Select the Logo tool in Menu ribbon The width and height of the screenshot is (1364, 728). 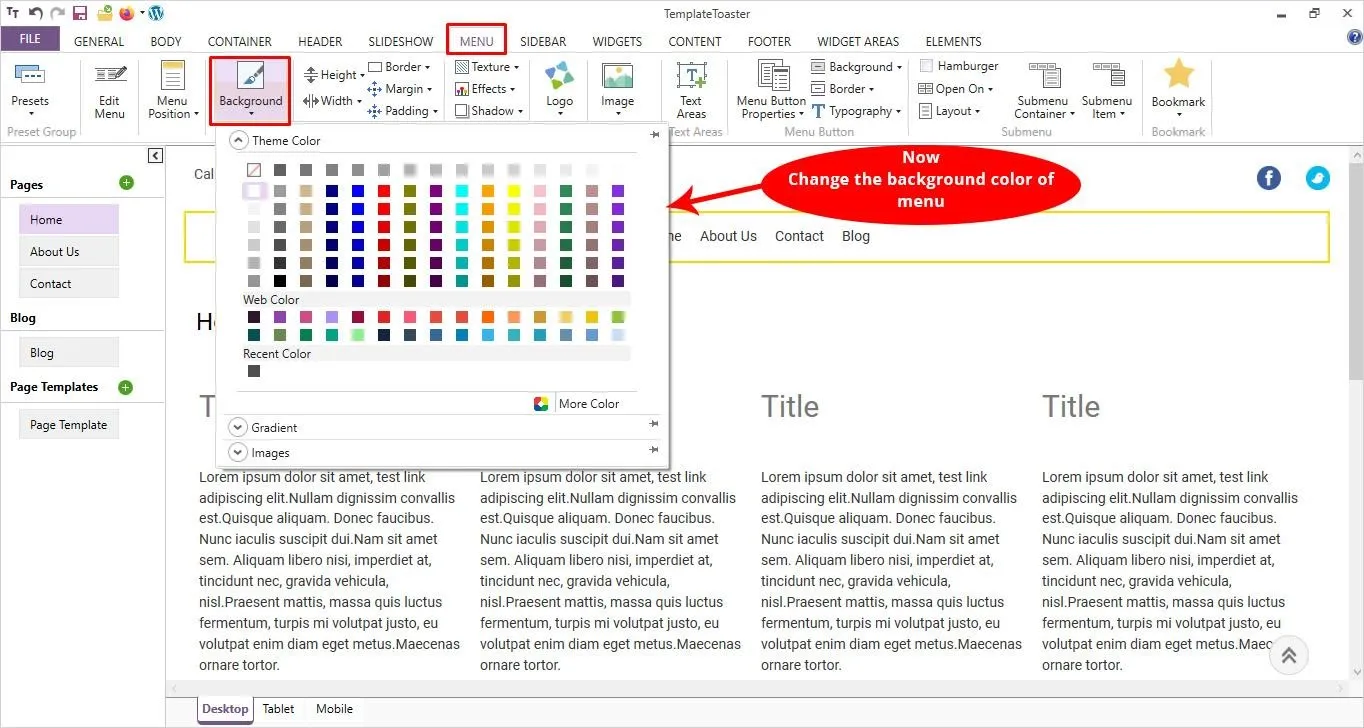coord(558,88)
